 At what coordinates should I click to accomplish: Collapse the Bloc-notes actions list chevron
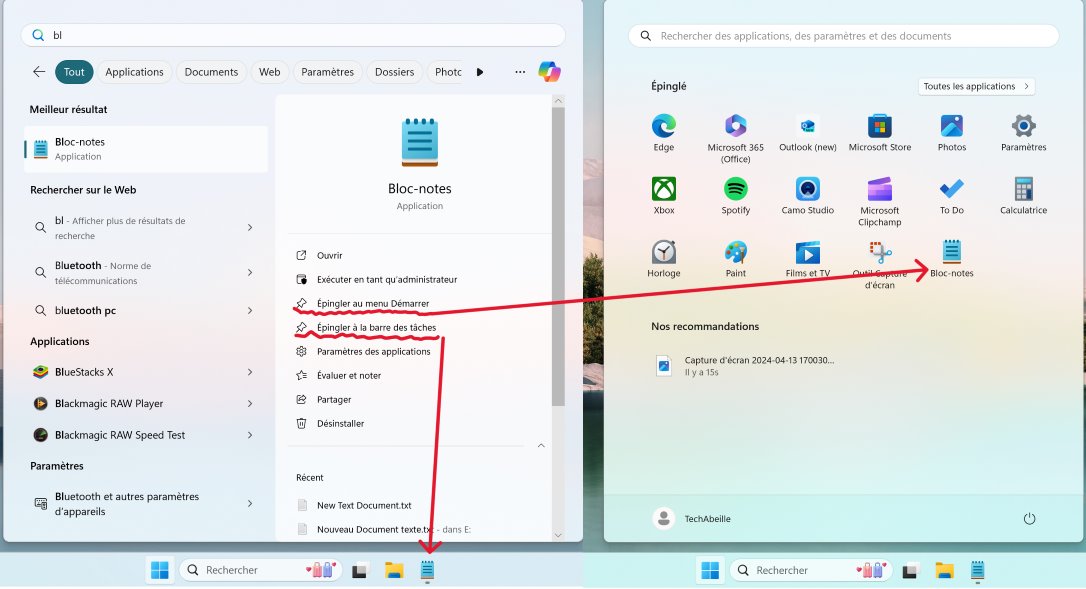click(x=541, y=446)
